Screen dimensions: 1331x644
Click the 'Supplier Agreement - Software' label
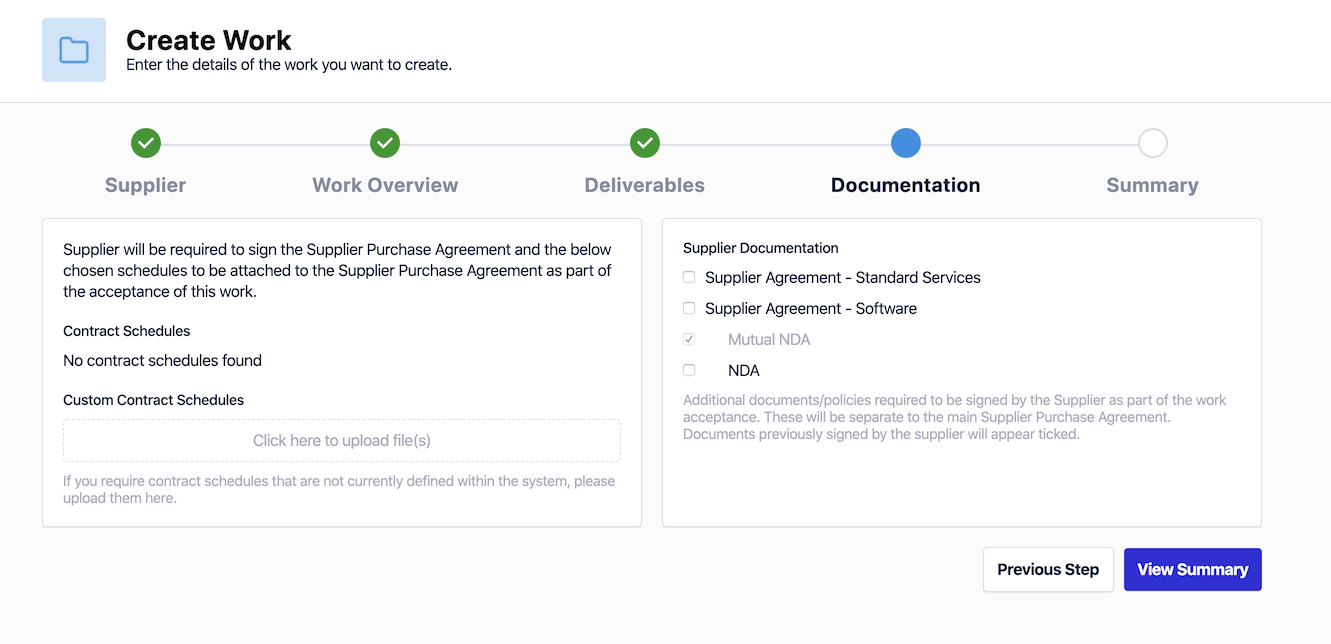pyautogui.click(x=811, y=308)
